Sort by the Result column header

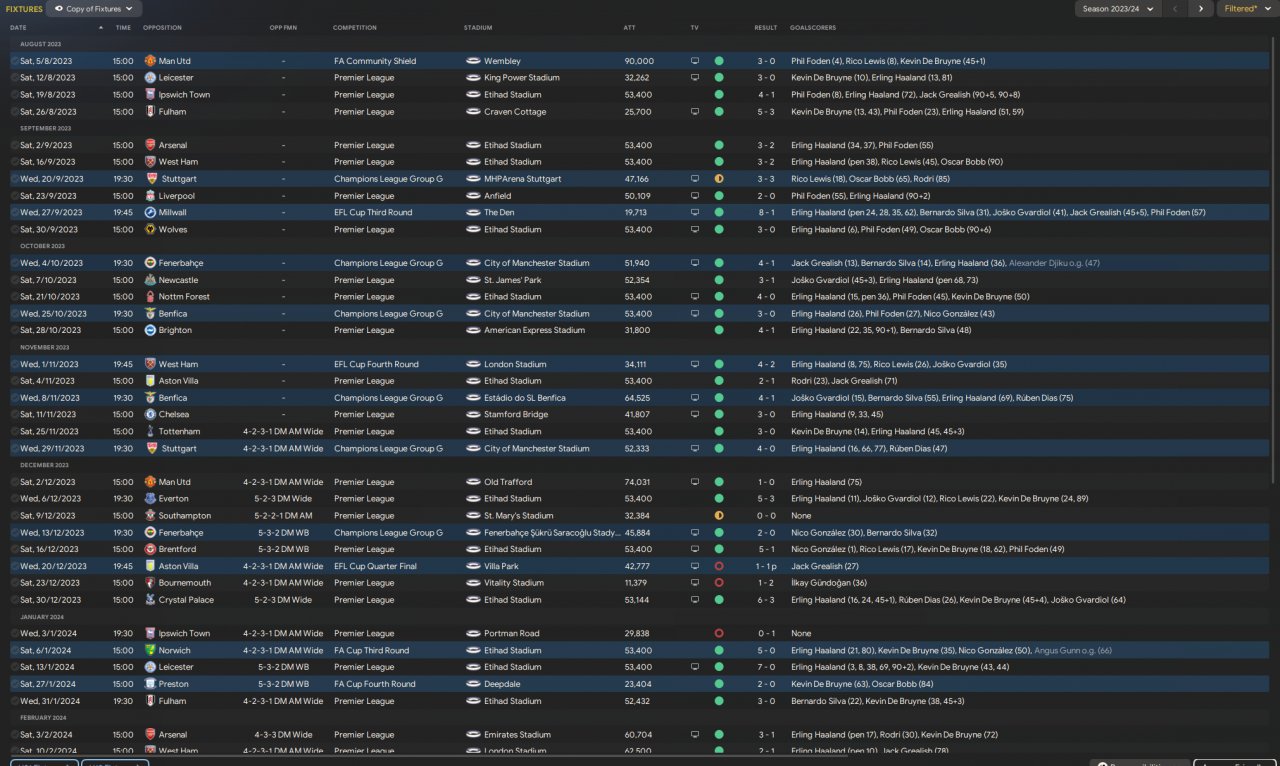(766, 28)
